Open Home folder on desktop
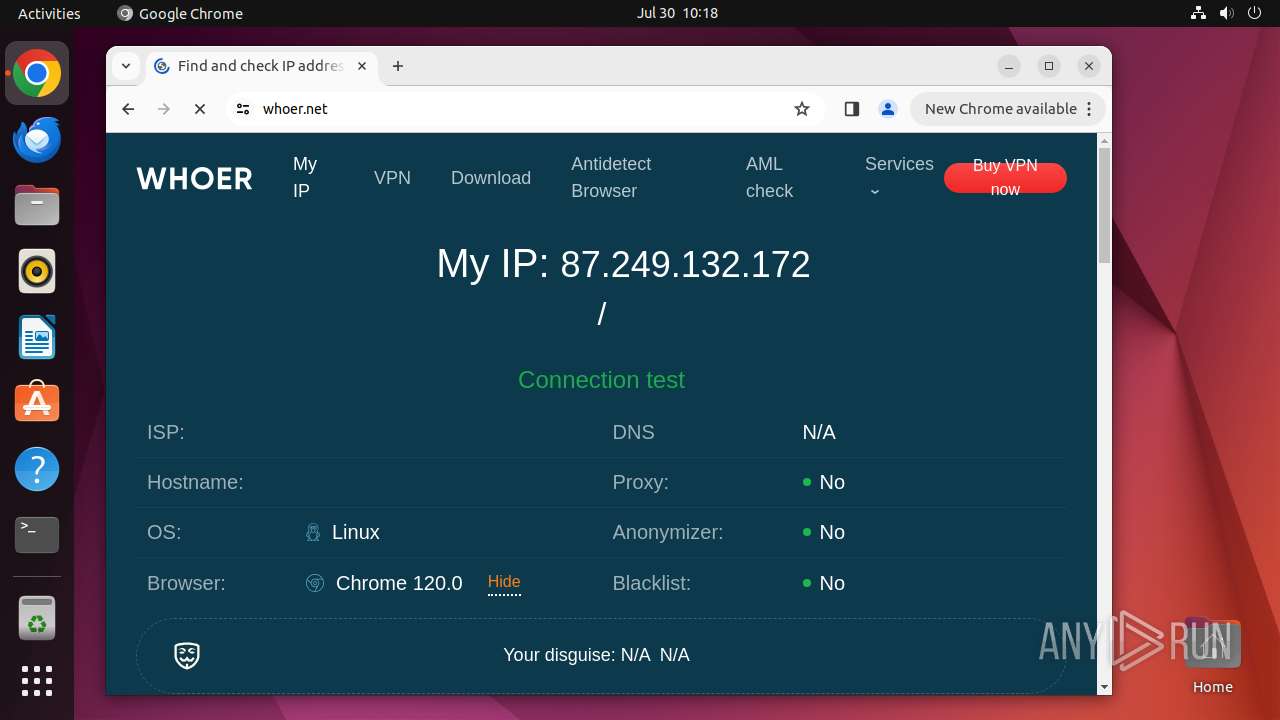 [1212, 656]
